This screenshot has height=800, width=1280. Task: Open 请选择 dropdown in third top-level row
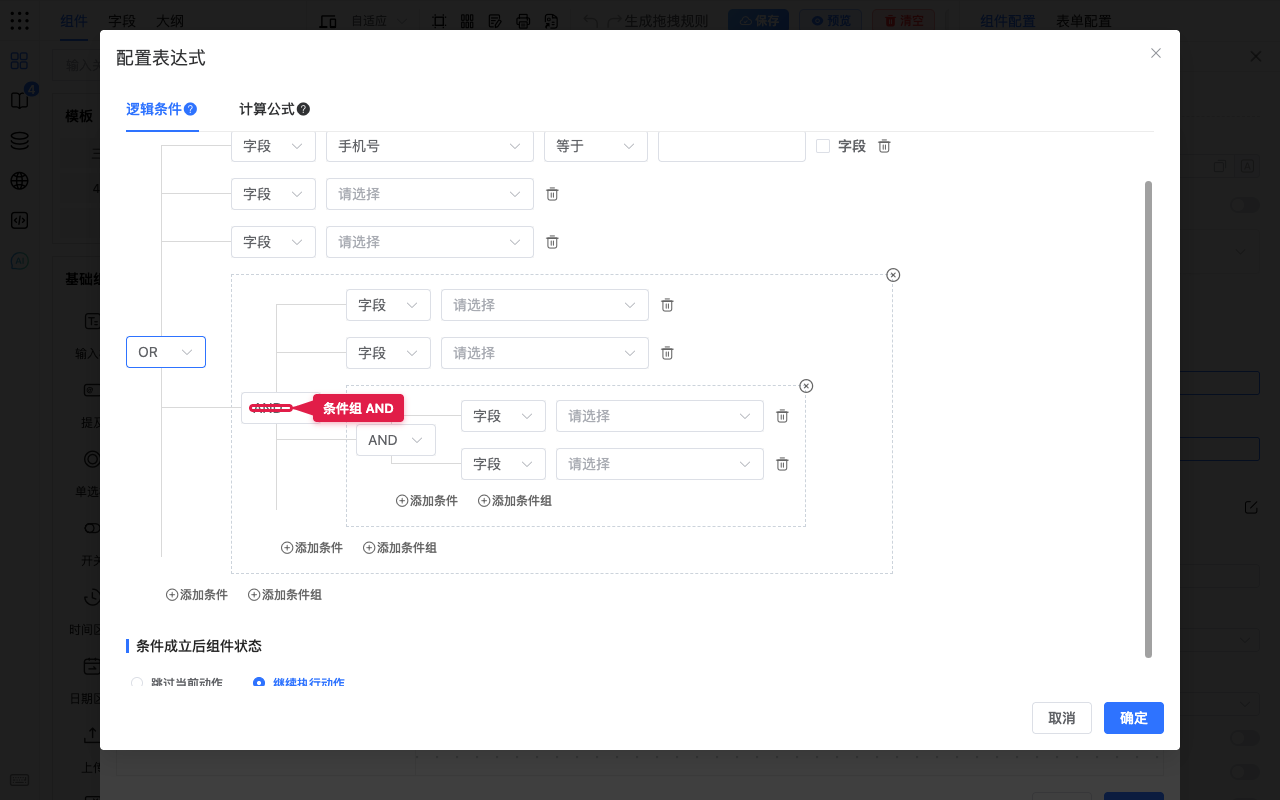[430, 242]
